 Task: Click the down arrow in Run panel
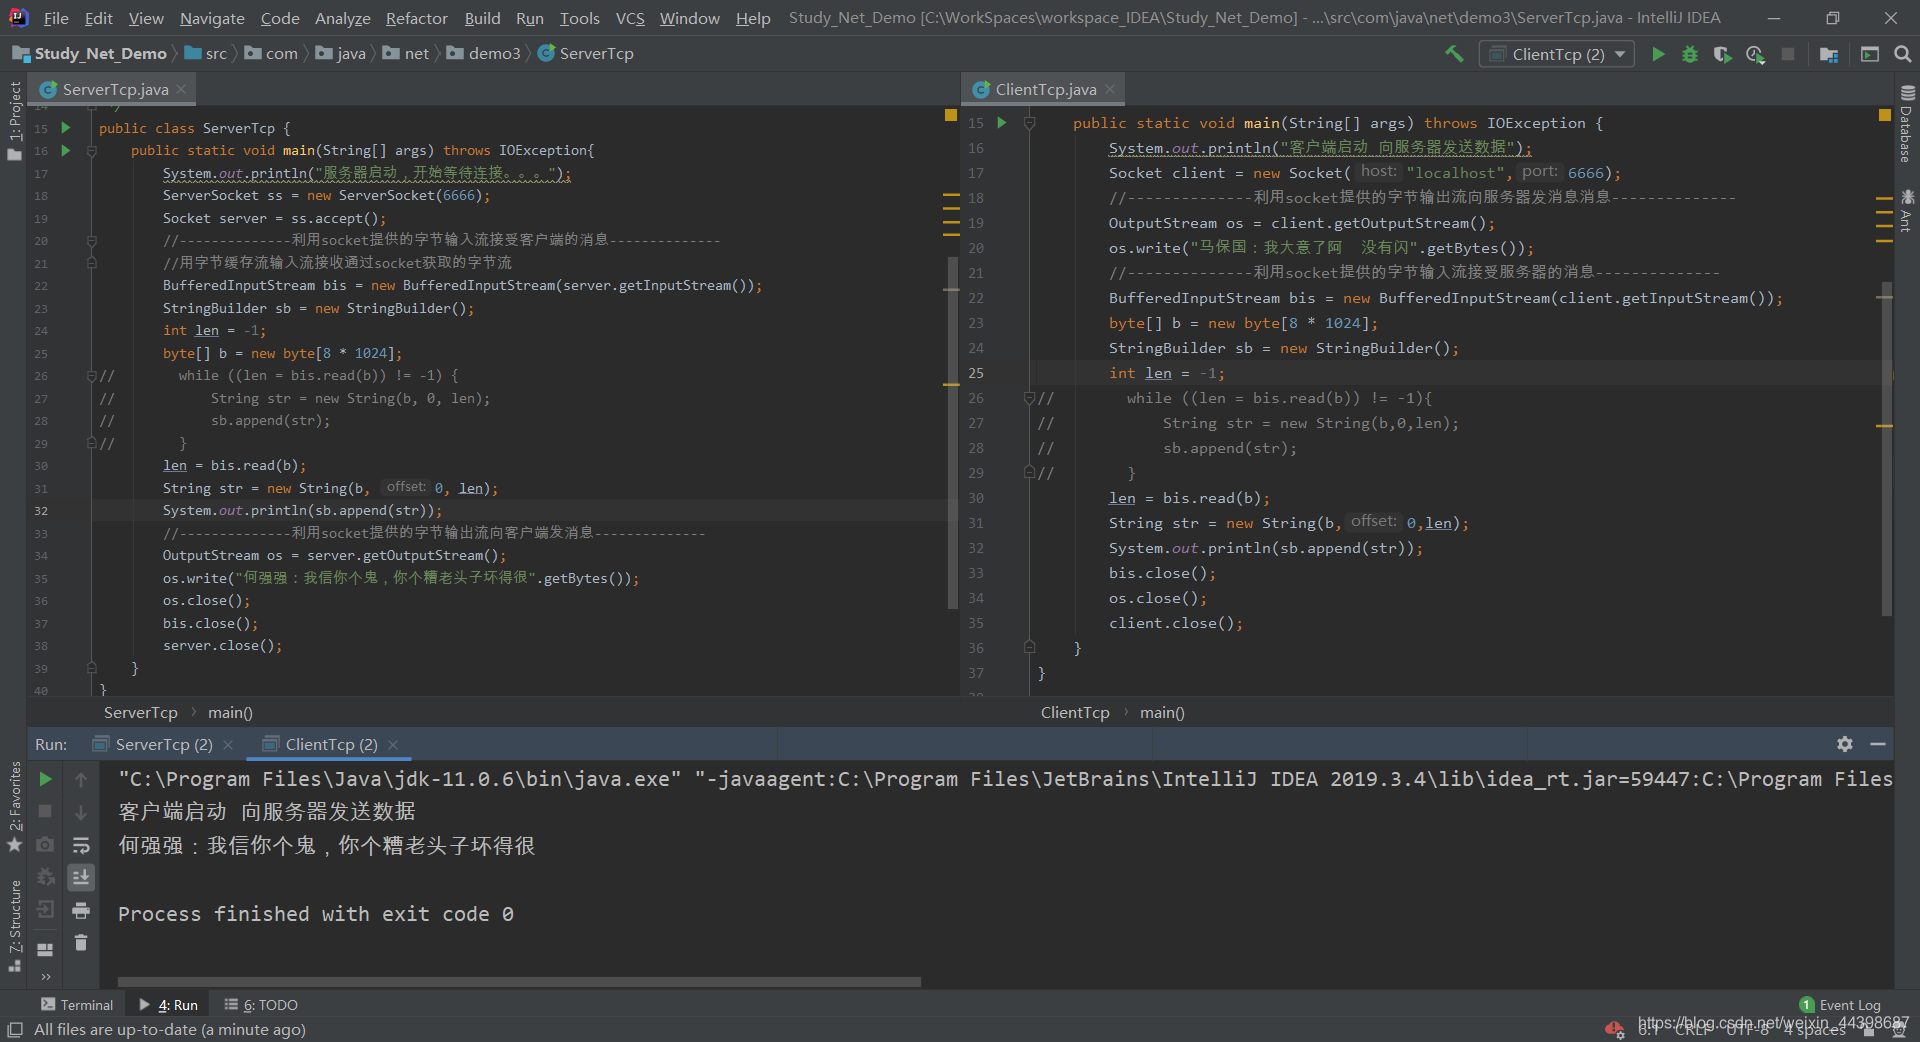(x=81, y=812)
